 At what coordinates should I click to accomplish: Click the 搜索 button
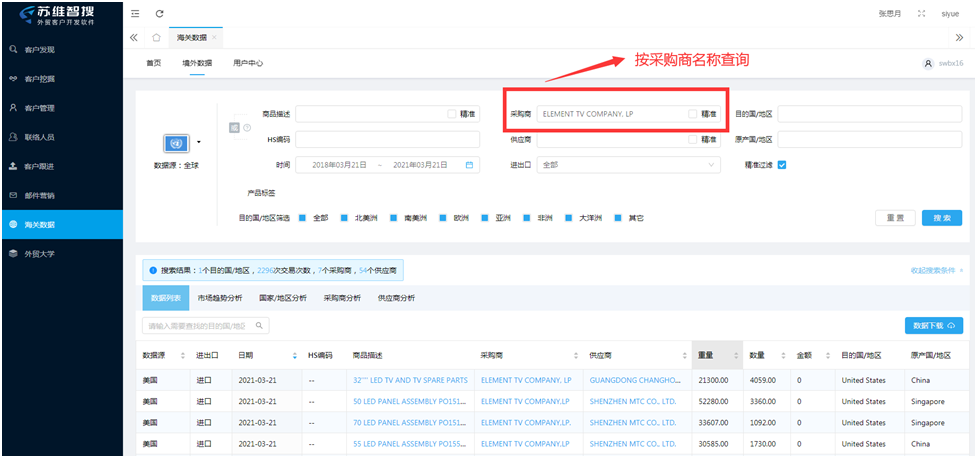941,217
